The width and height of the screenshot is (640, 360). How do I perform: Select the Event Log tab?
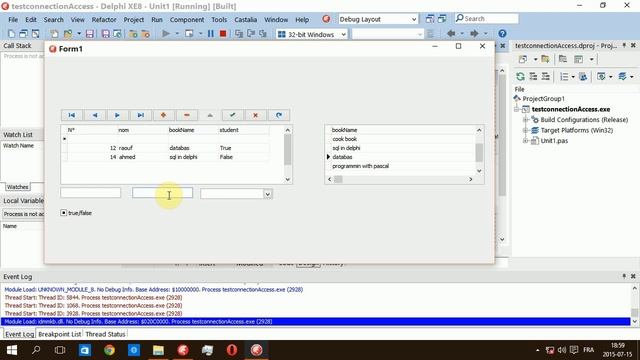pos(19,334)
